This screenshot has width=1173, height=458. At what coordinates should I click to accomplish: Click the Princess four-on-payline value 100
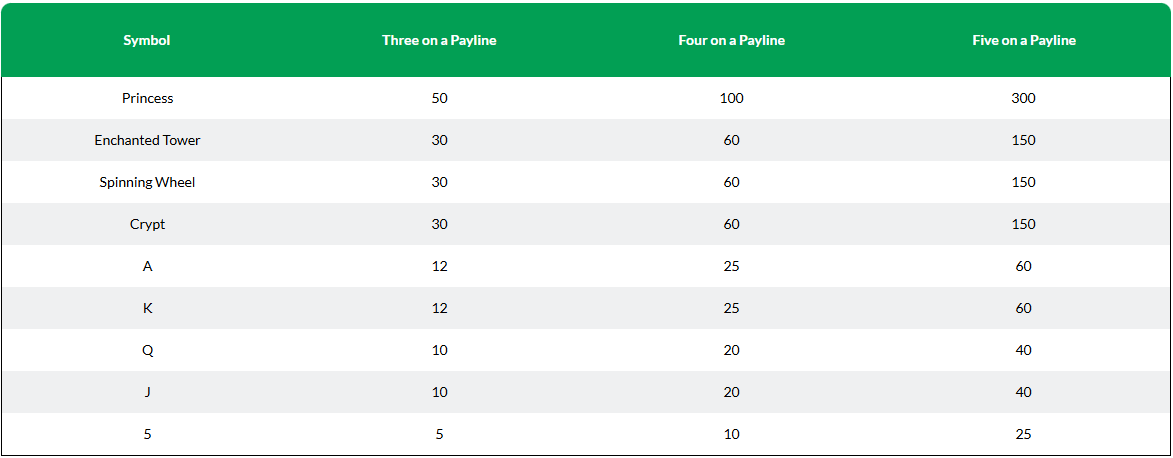(x=732, y=98)
